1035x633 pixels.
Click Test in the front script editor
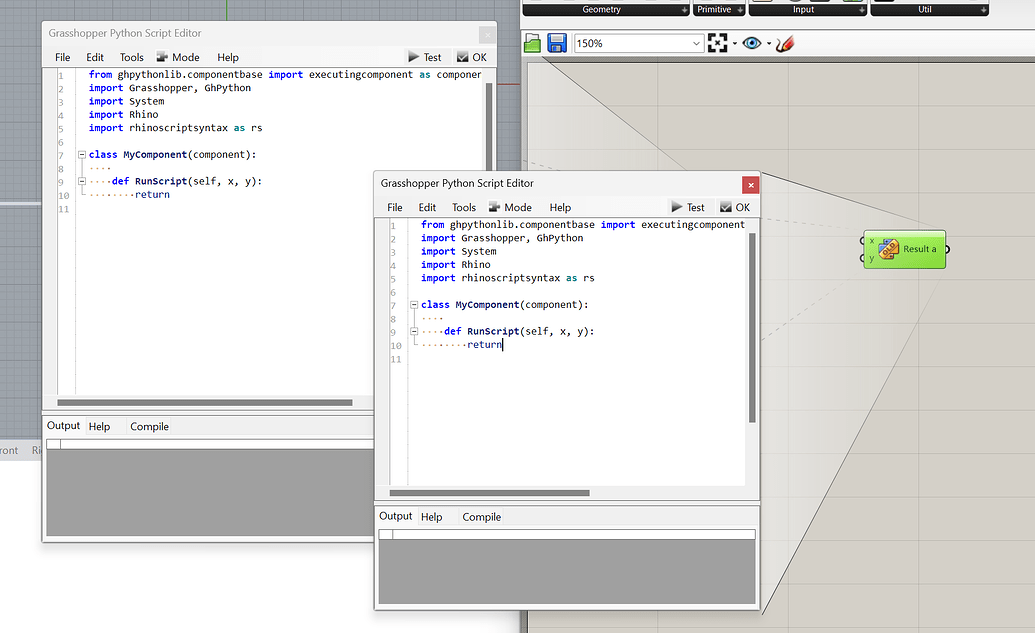687,207
